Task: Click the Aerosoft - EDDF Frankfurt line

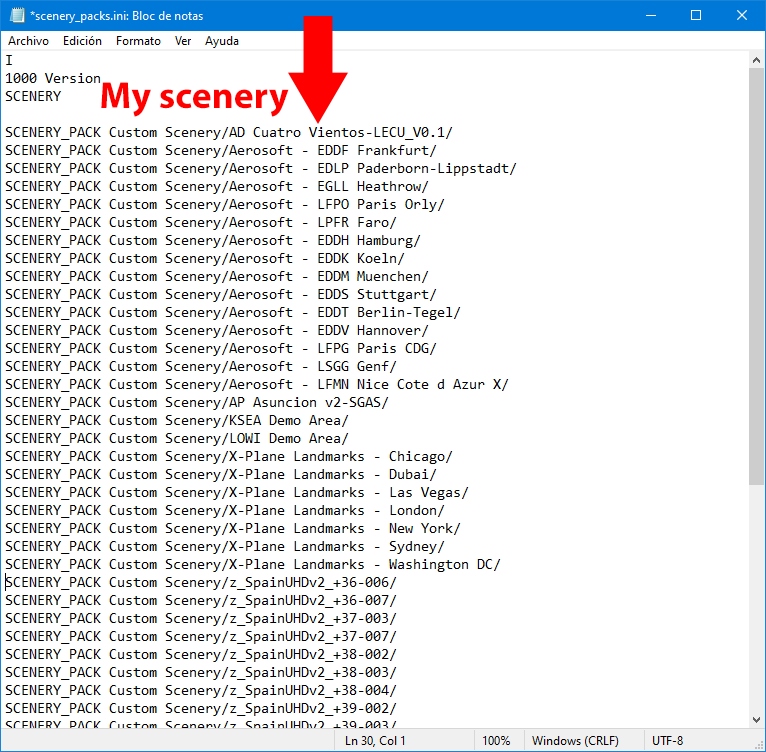Action: [x=221, y=150]
